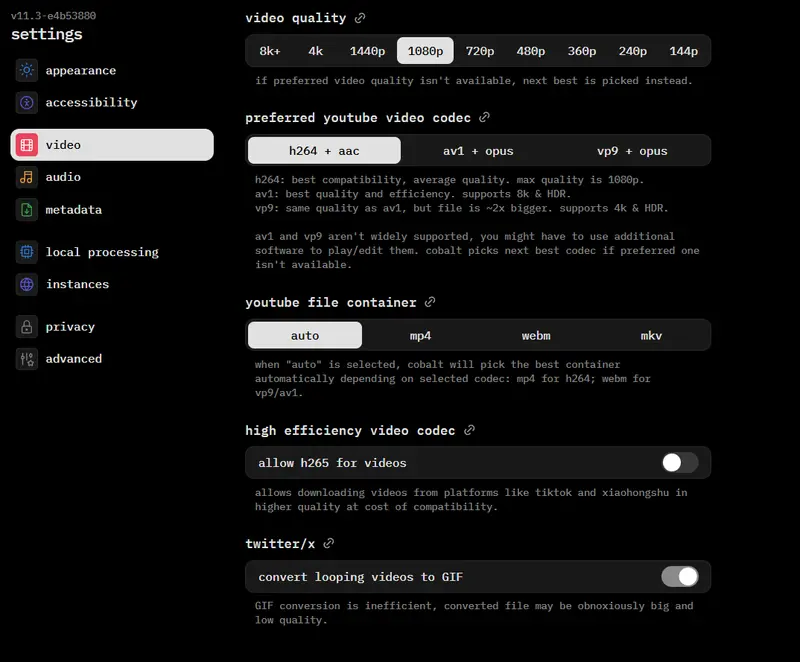Screen dimensions: 800x662
Task: Click the accessibility icon in sidebar
Action: pyautogui.click(x=27, y=103)
